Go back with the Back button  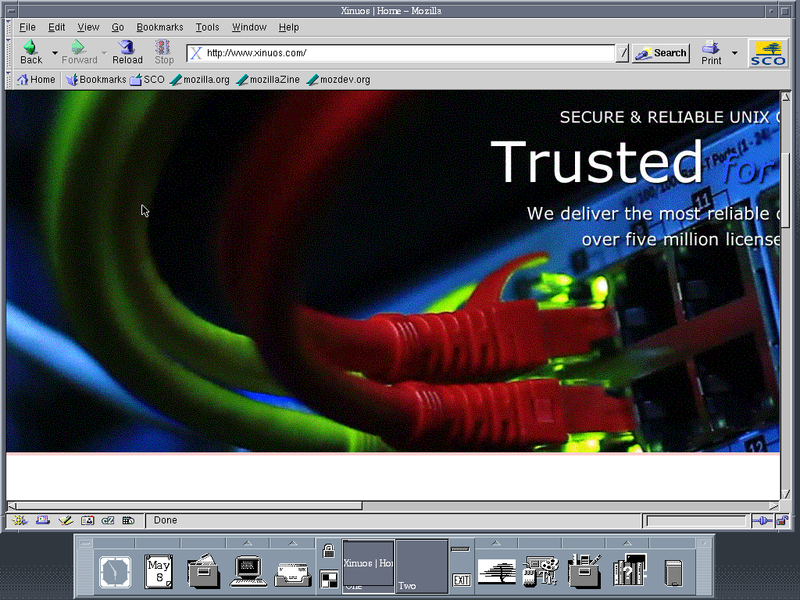(x=31, y=52)
